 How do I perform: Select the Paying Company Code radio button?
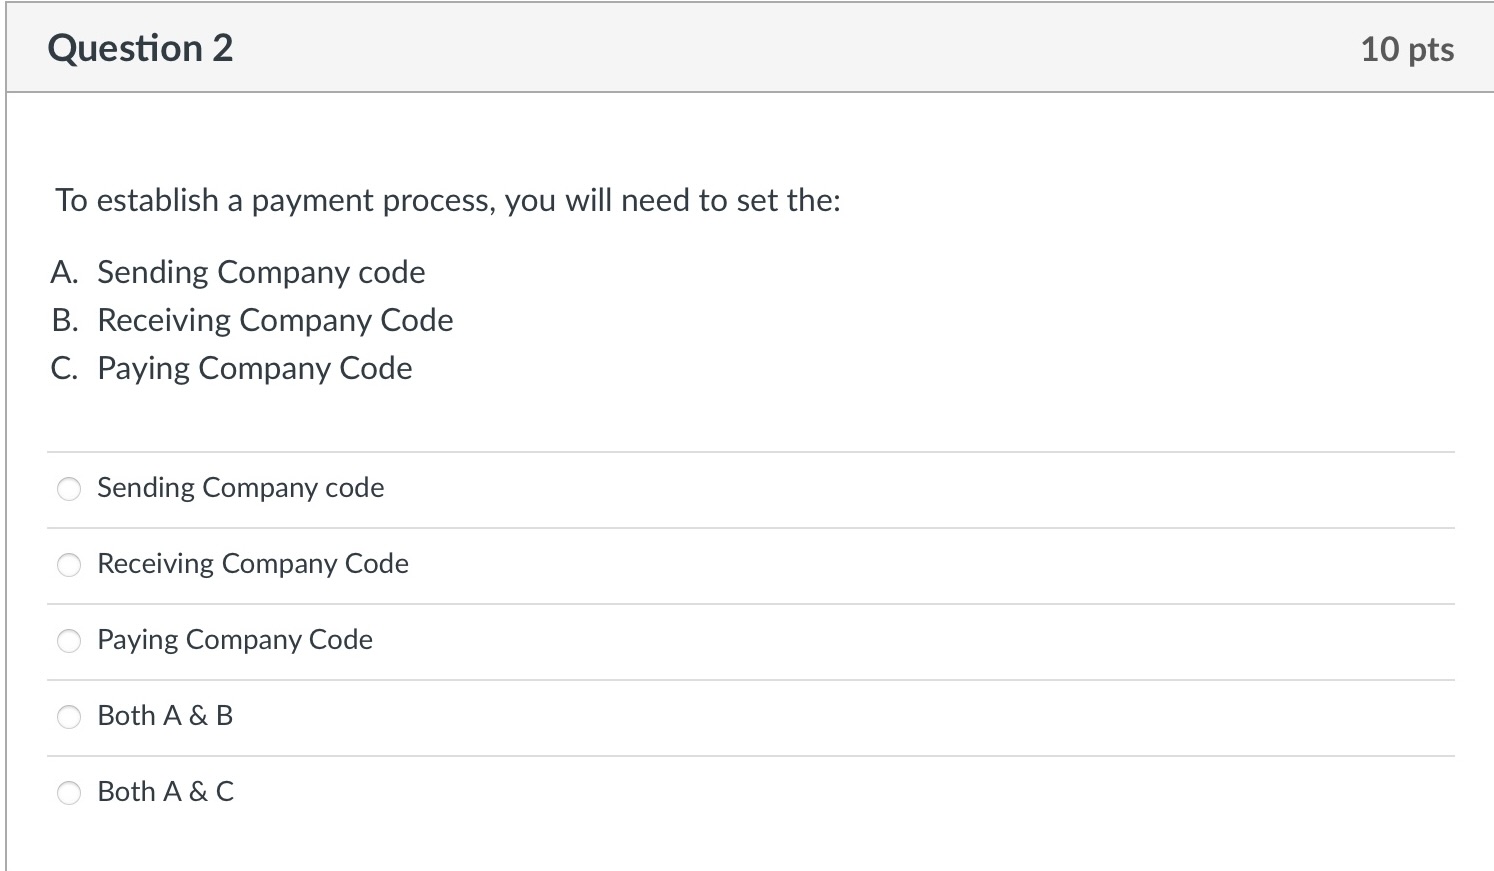(69, 641)
